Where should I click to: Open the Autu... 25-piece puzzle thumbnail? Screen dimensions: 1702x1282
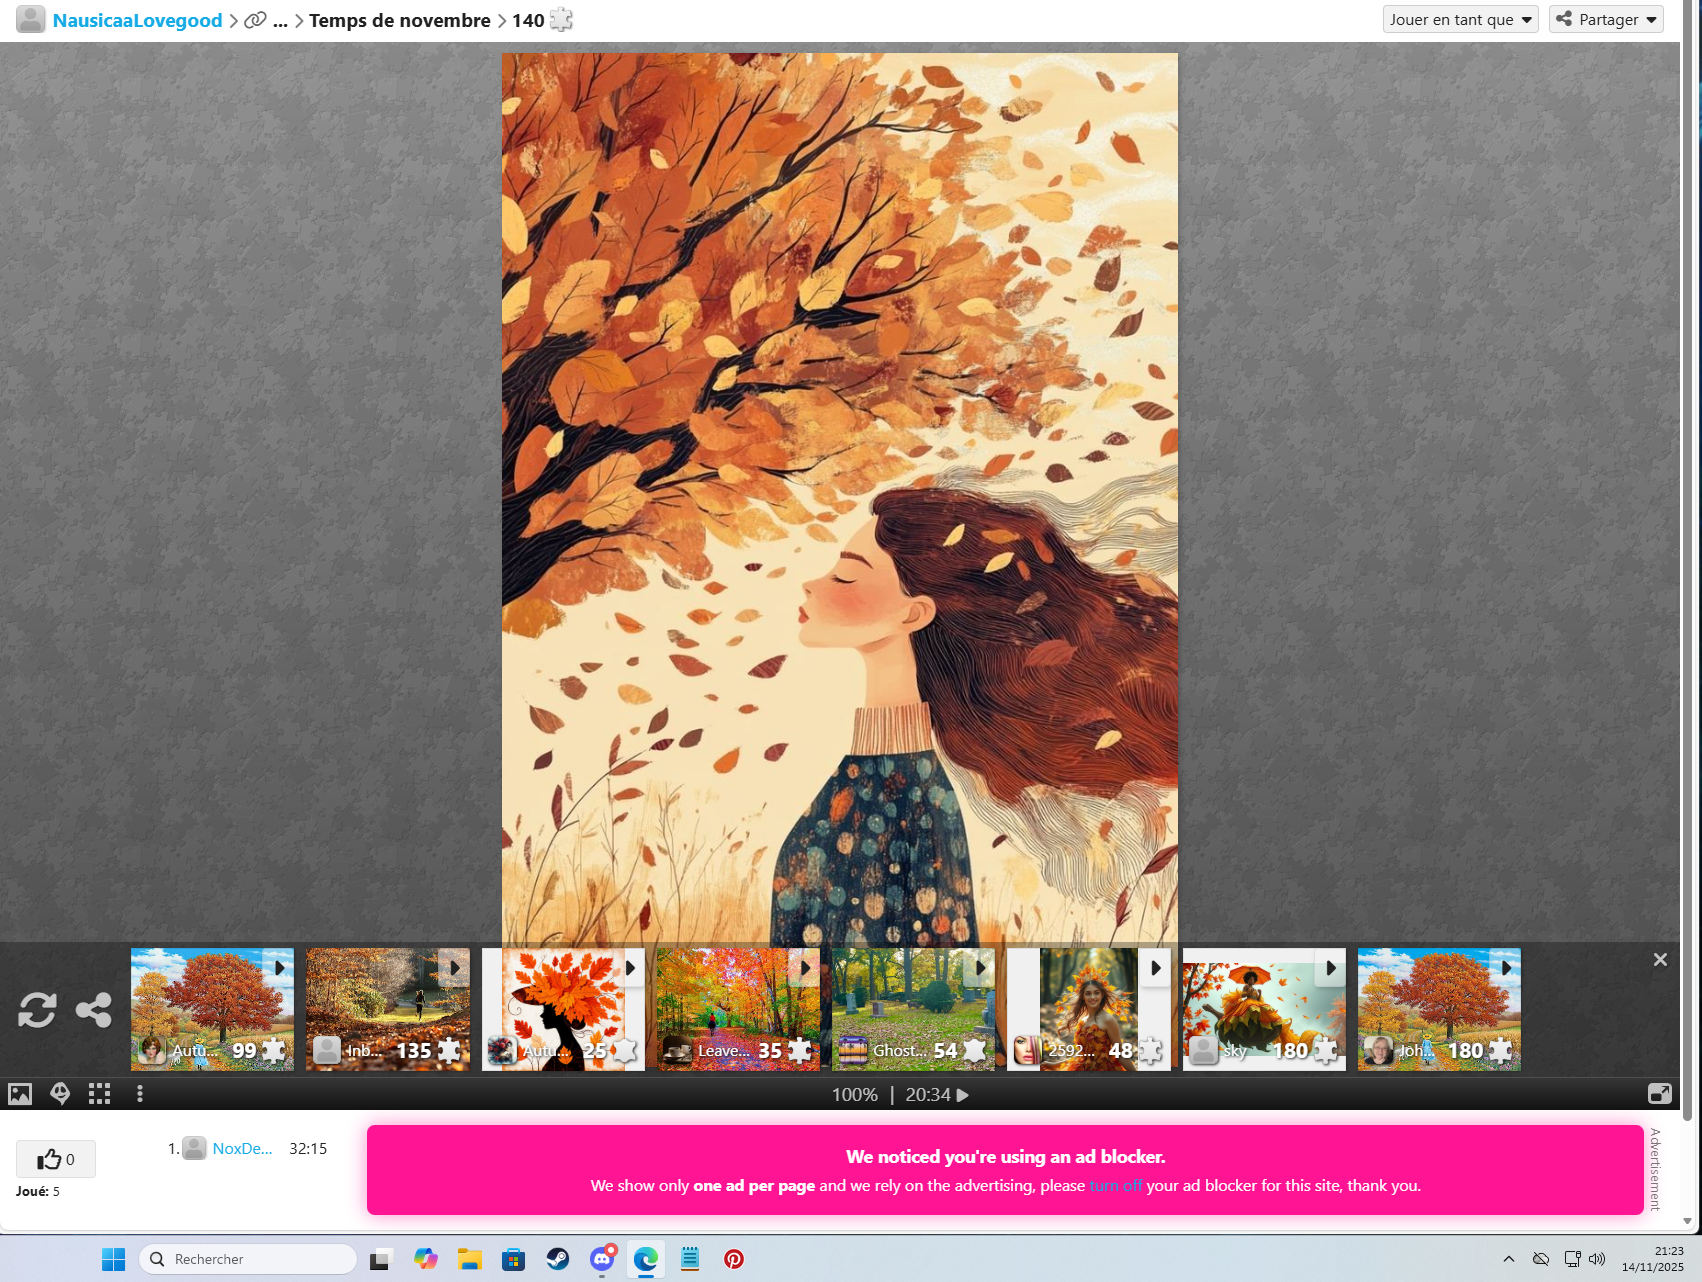pos(563,1009)
